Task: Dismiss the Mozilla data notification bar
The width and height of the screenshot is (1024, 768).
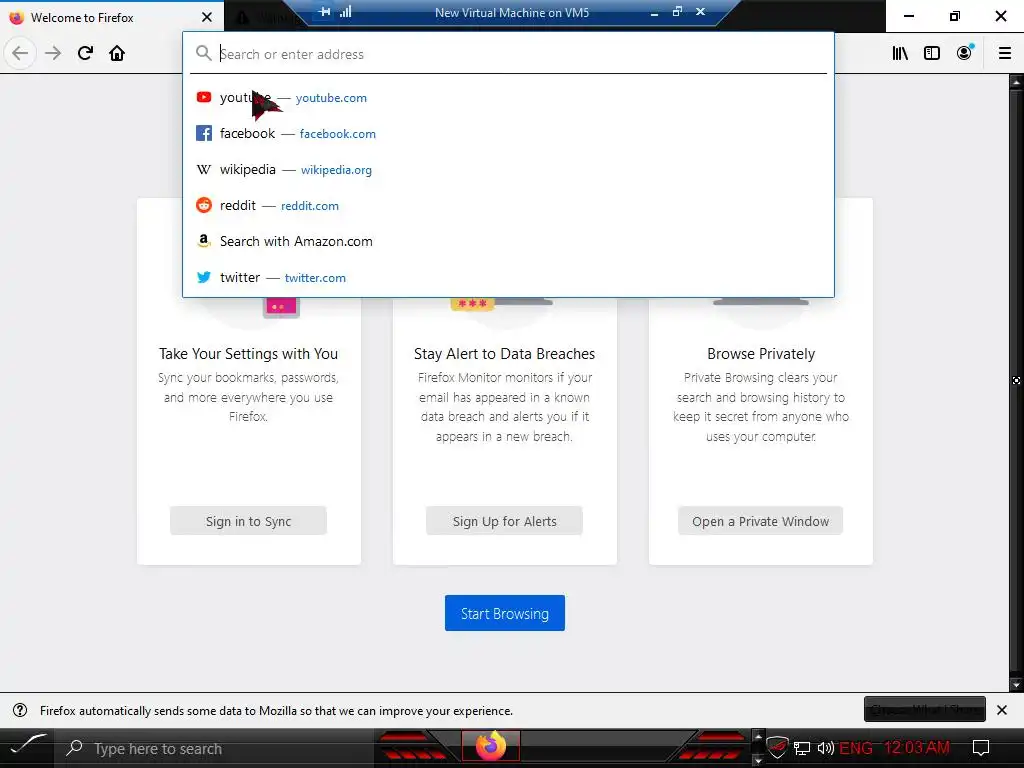Action: tap(1002, 710)
